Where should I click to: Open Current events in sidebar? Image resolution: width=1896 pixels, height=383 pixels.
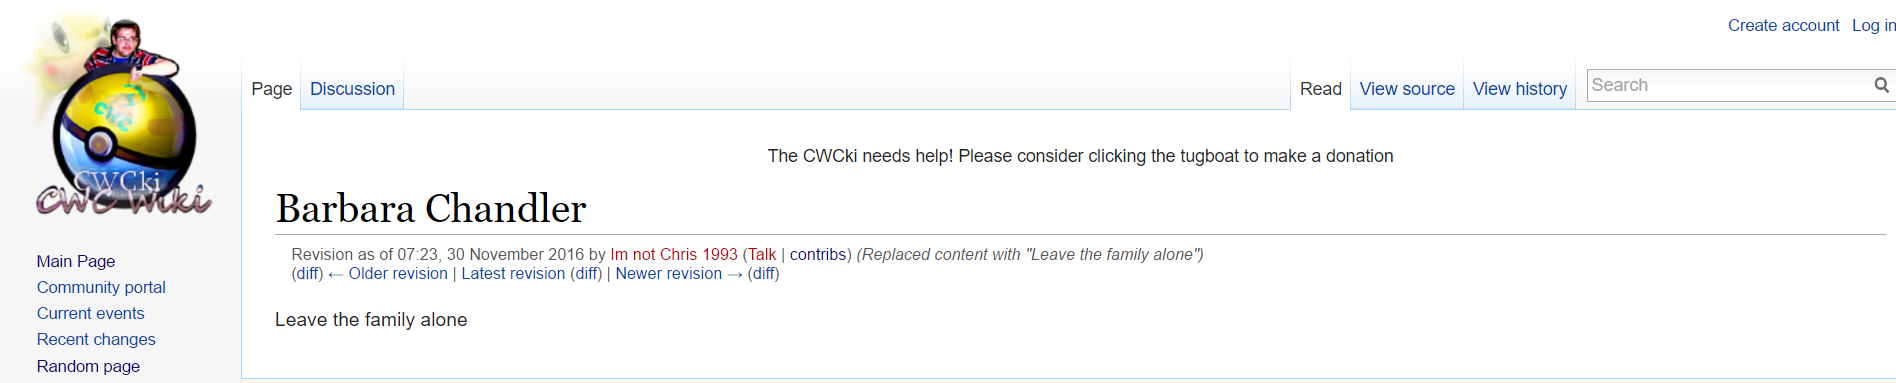[x=90, y=313]
